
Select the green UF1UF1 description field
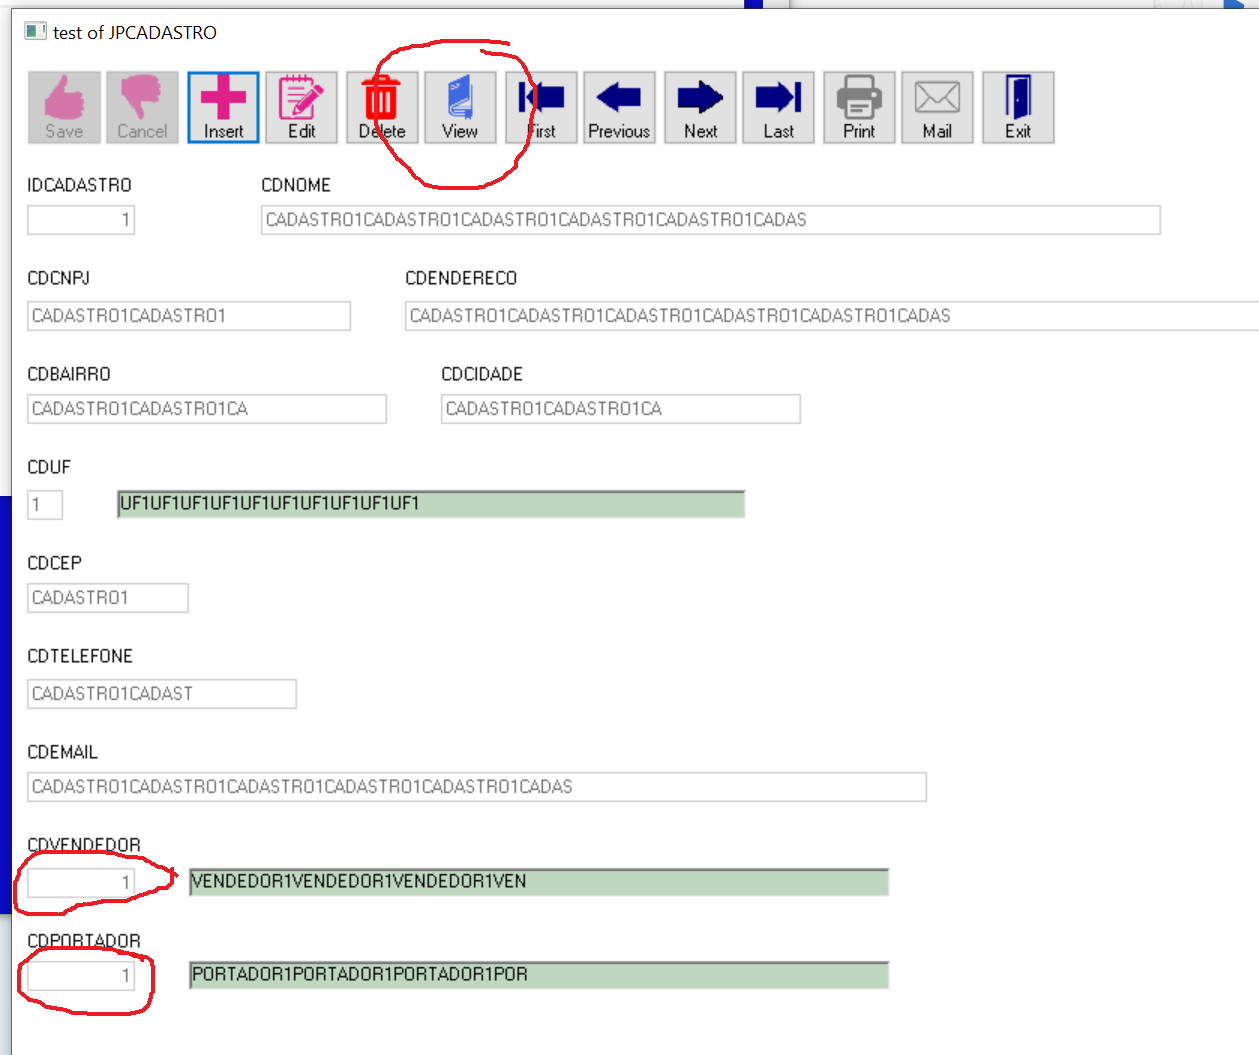click(431, 504)
